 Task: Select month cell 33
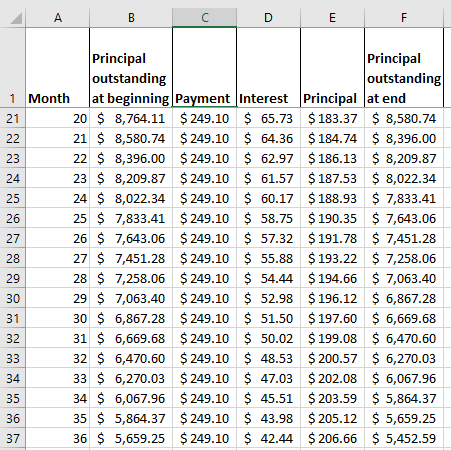tap(58, 378)
